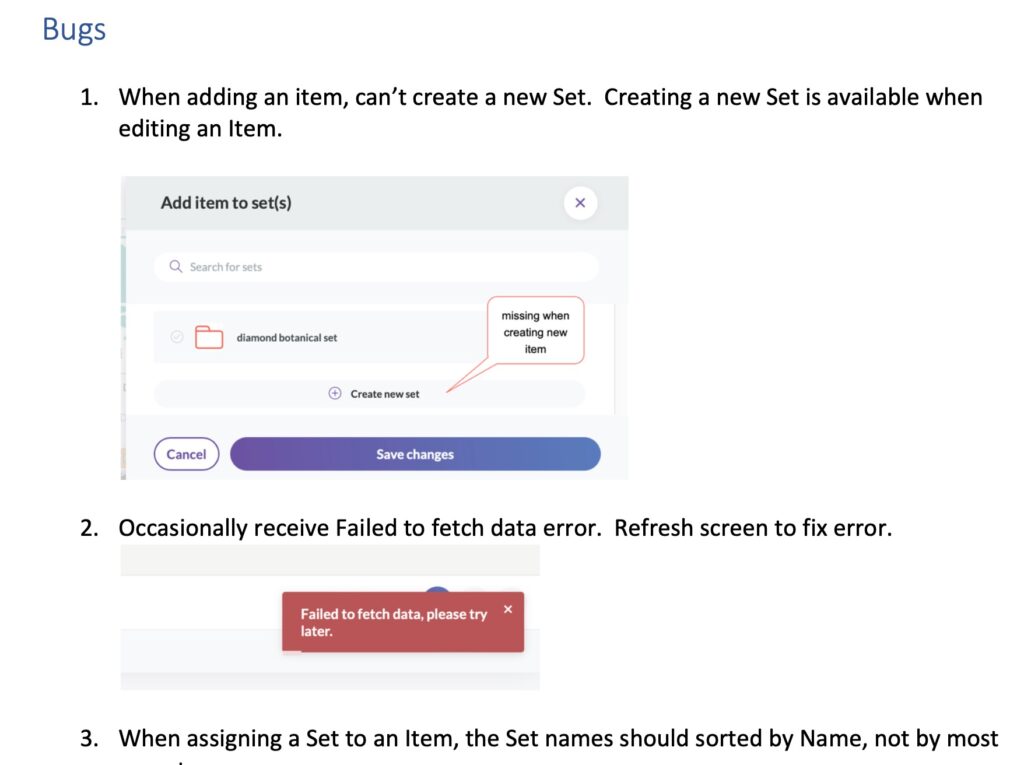Click the blue circle behind the error toast
The width and height of the screenshot is (1024, 765).
click(x=438, y=589)
